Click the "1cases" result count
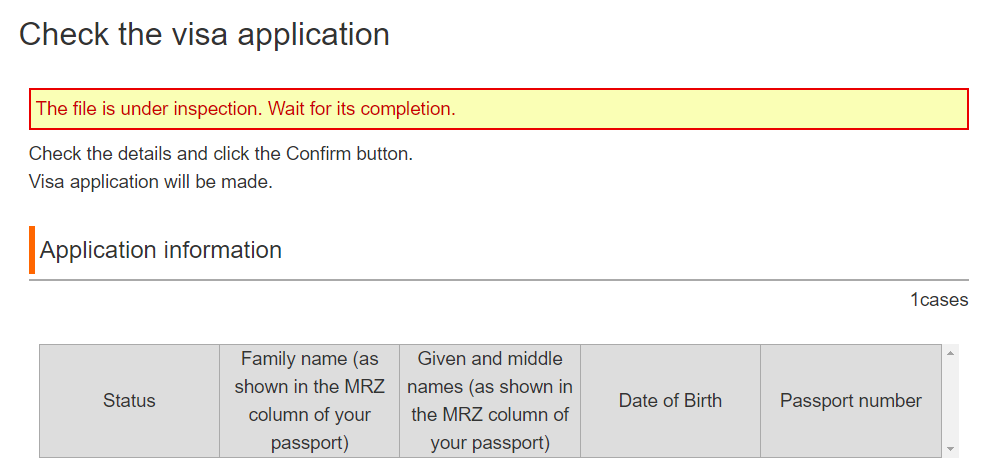The width and height of the screenshot is (990, 458). [938, 300]
